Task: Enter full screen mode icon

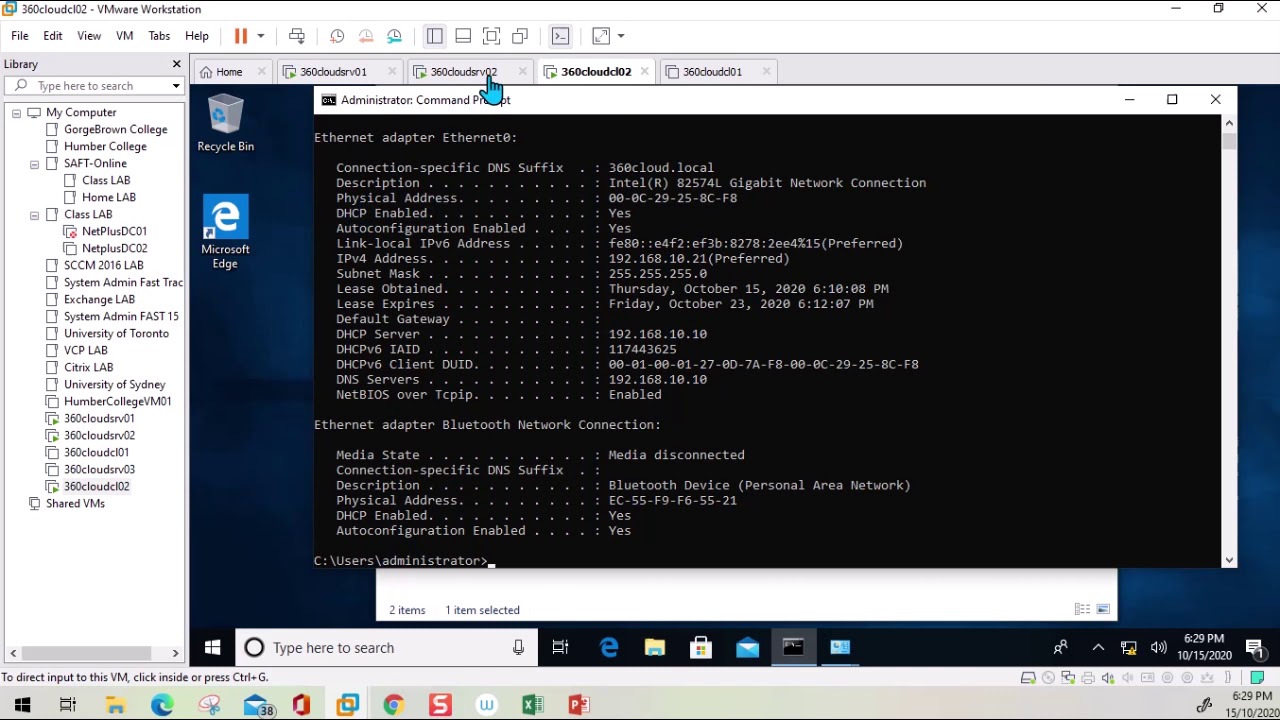Action: pyautogui.click(x=491, y=36)
